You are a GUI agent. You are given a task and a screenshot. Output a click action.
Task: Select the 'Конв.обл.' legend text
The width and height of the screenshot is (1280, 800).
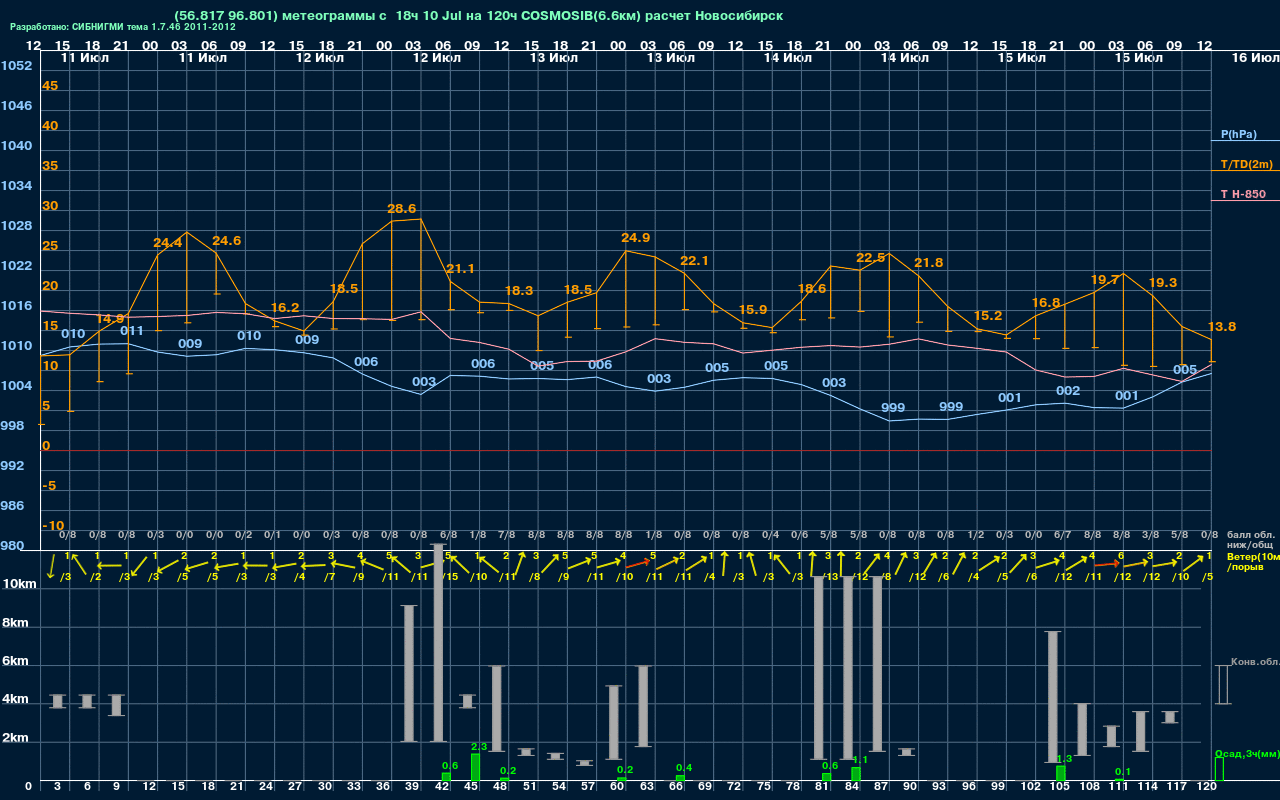click(1255, 662)
